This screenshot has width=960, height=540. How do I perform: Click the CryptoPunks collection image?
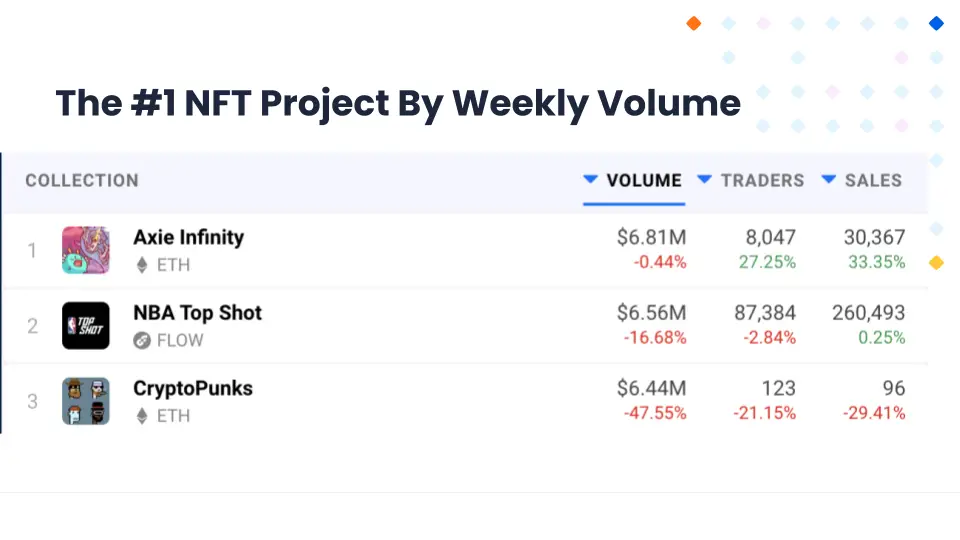86,401
